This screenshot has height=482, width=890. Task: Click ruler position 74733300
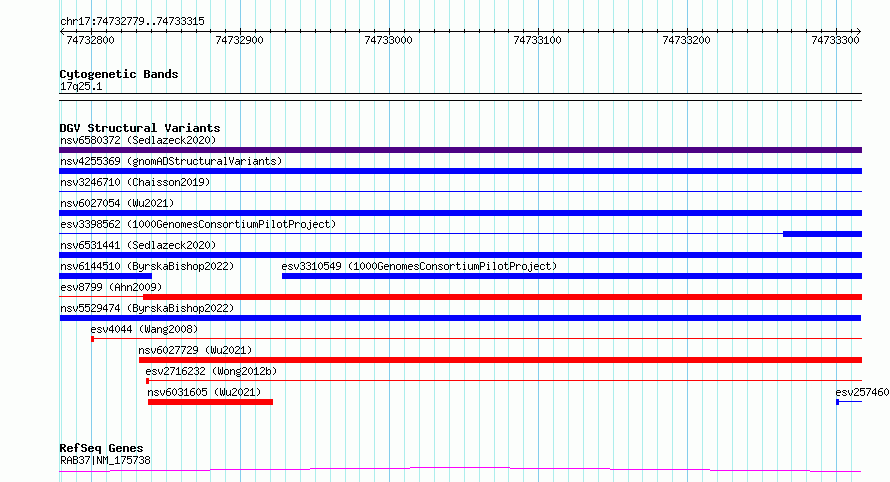[836, 40]
